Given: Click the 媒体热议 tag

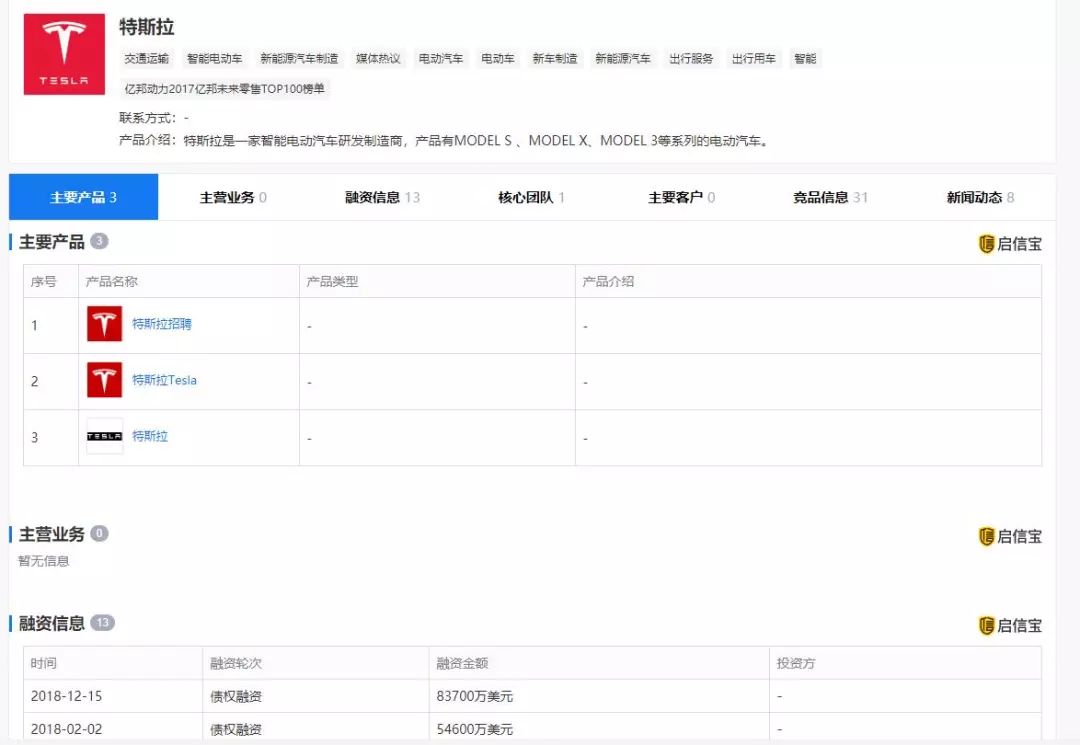Looking at the screenshot, I should pos(378,59).
